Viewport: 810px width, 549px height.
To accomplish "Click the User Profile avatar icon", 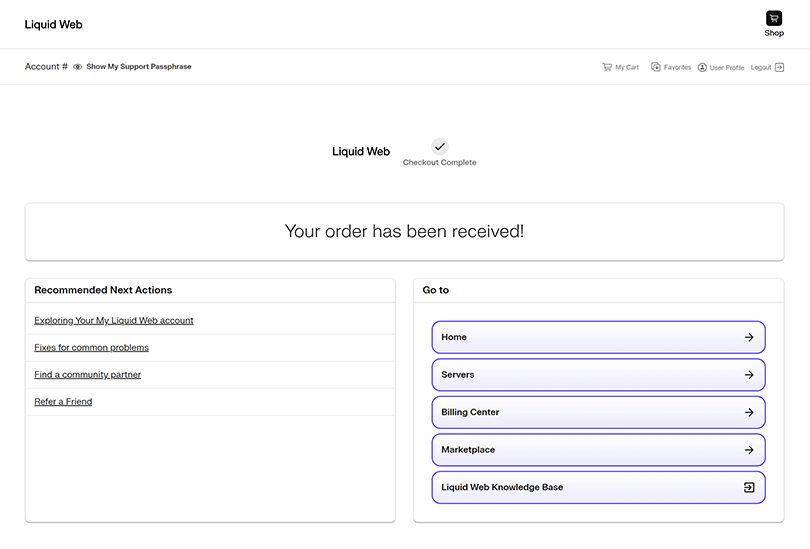I will pos(702,67).
